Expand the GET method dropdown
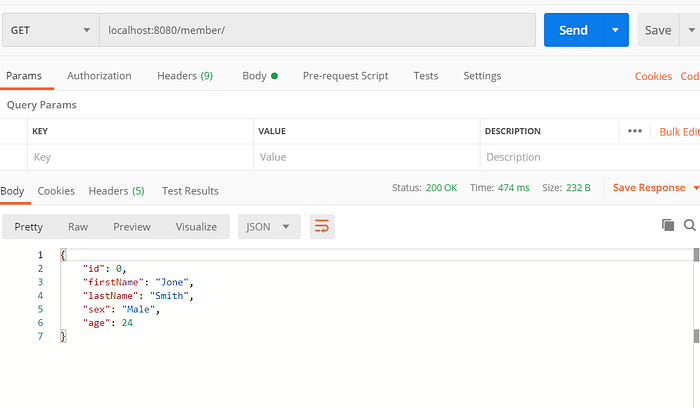The height and width of the screenshot is (408, 700). [49, 30]
